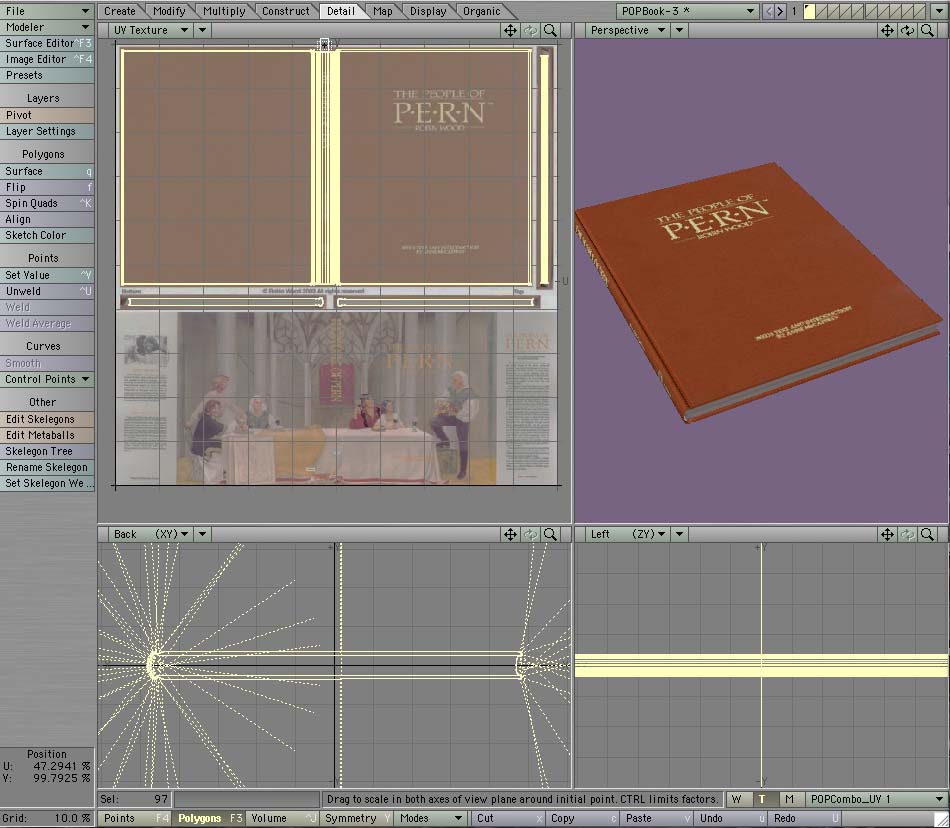Viewport: 950px width, 828px height.
Task: Open Layer Settings
Action: (x=47, y=131)
